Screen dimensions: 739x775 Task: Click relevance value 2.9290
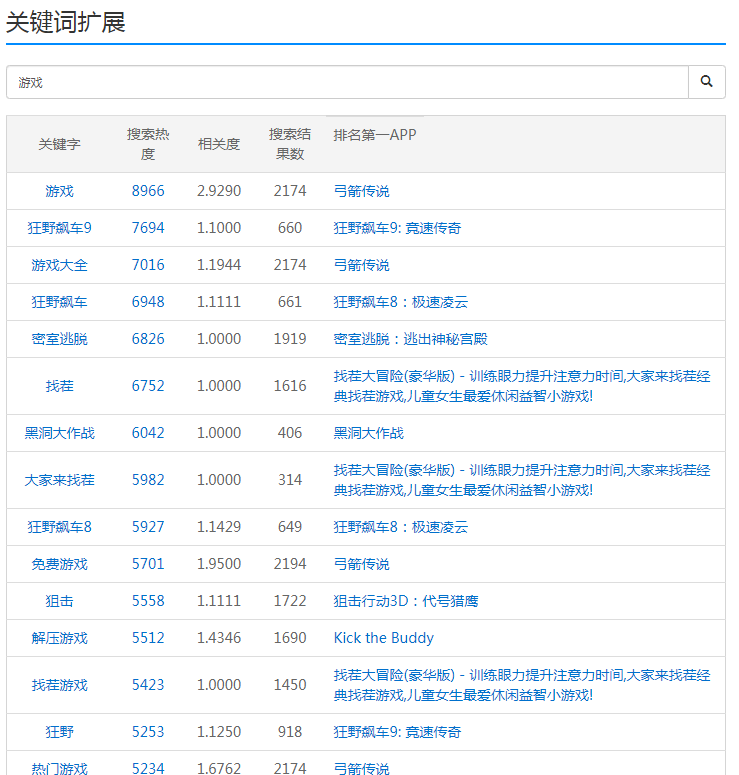pos(218,191)
